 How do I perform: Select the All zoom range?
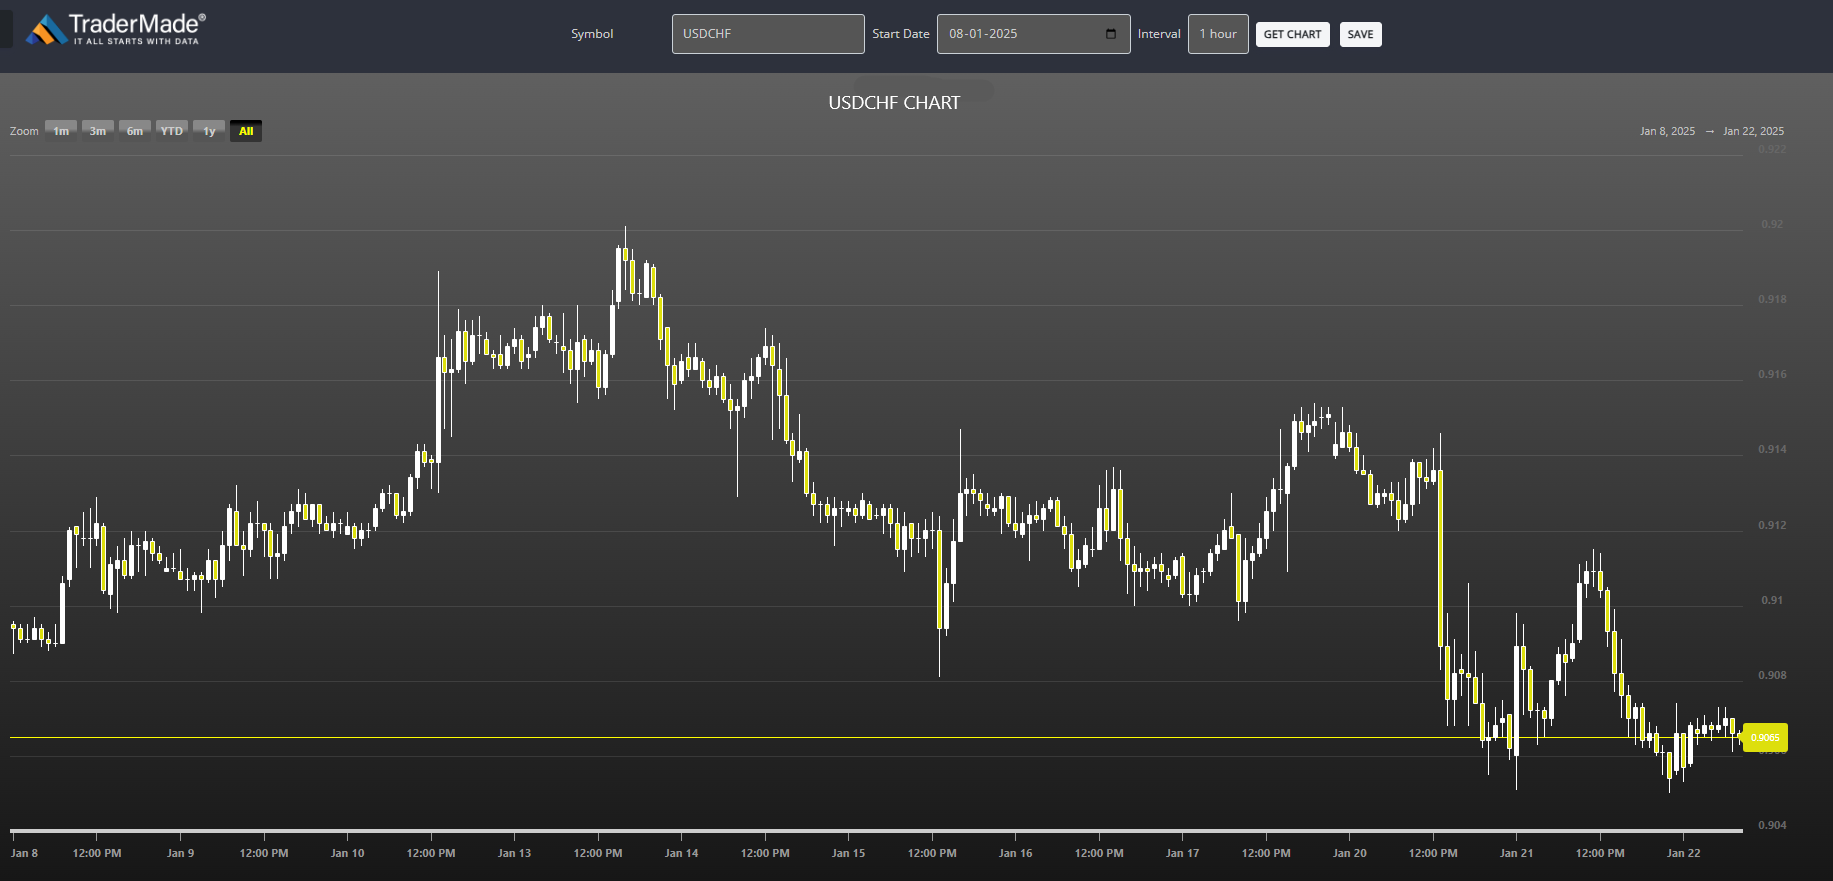click(x=246, y=131)
